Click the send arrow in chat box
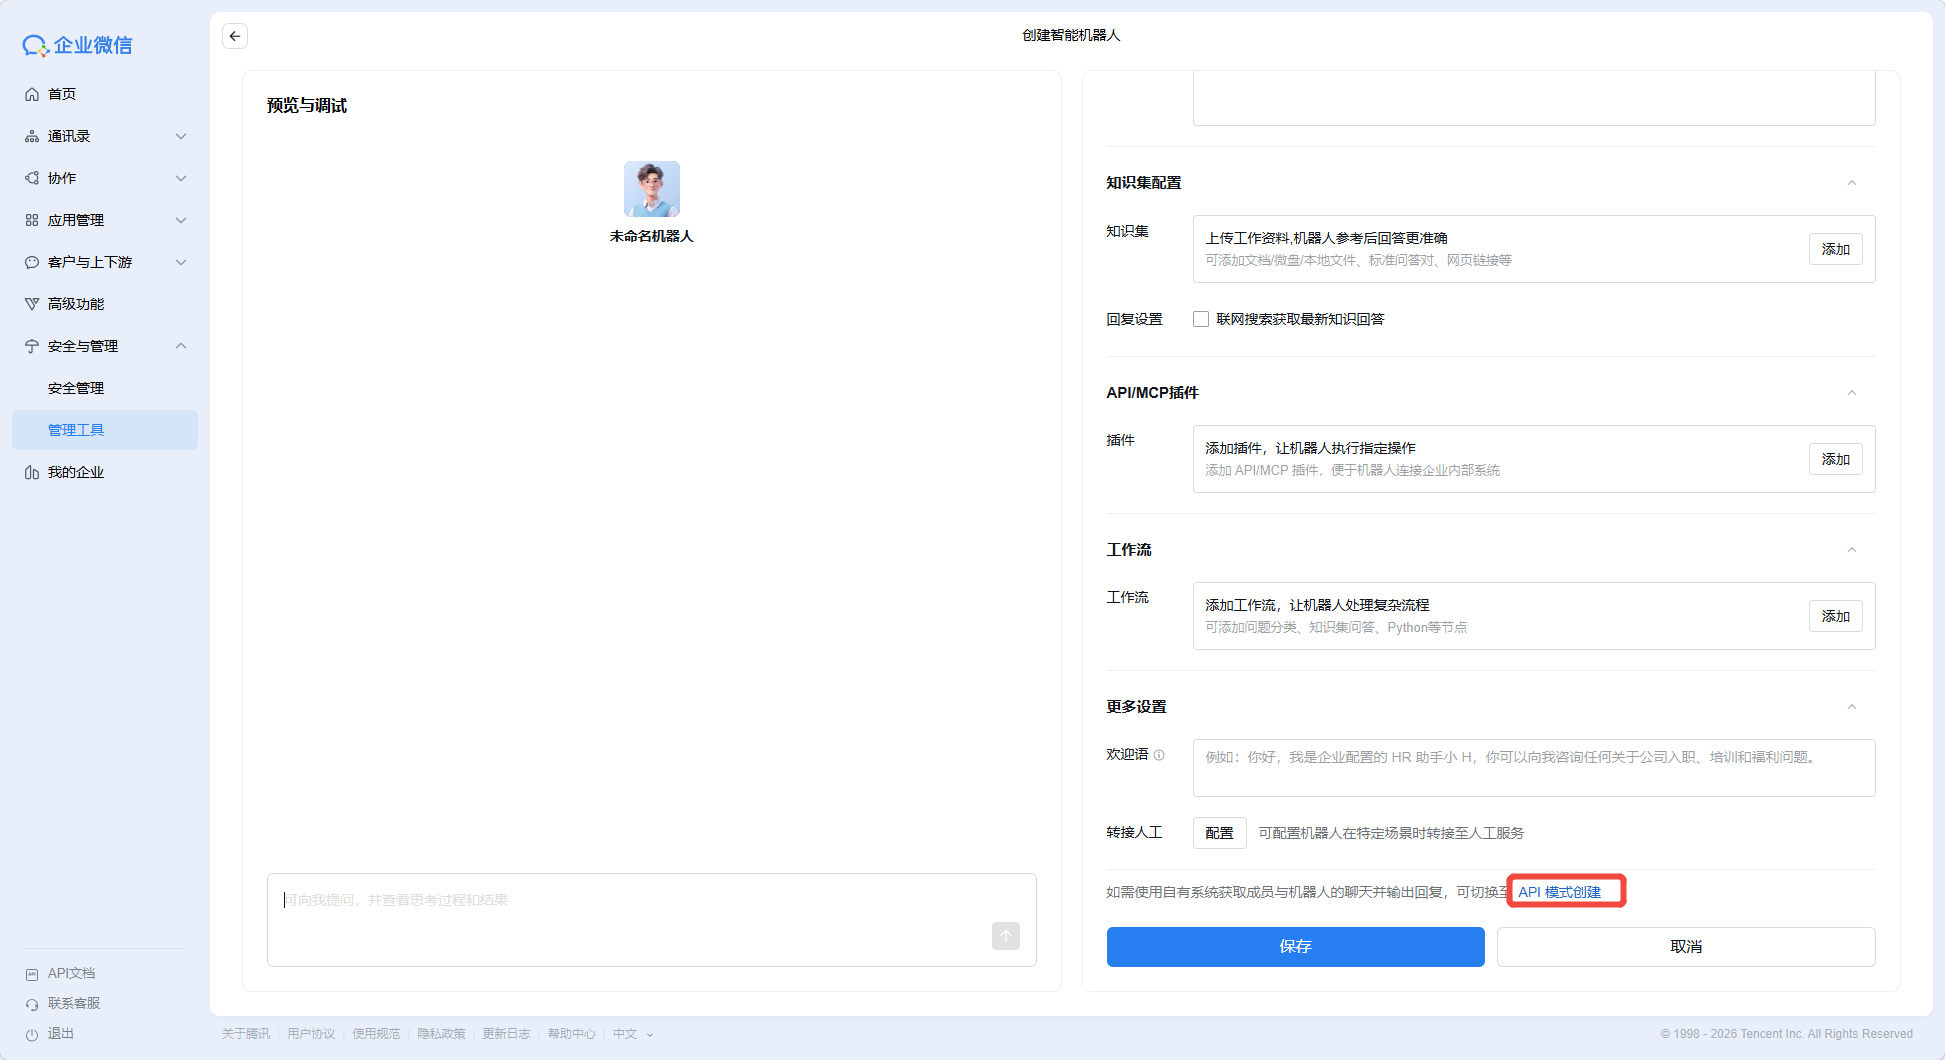The image size is (1945, 1060). [x=1005, y=935]
